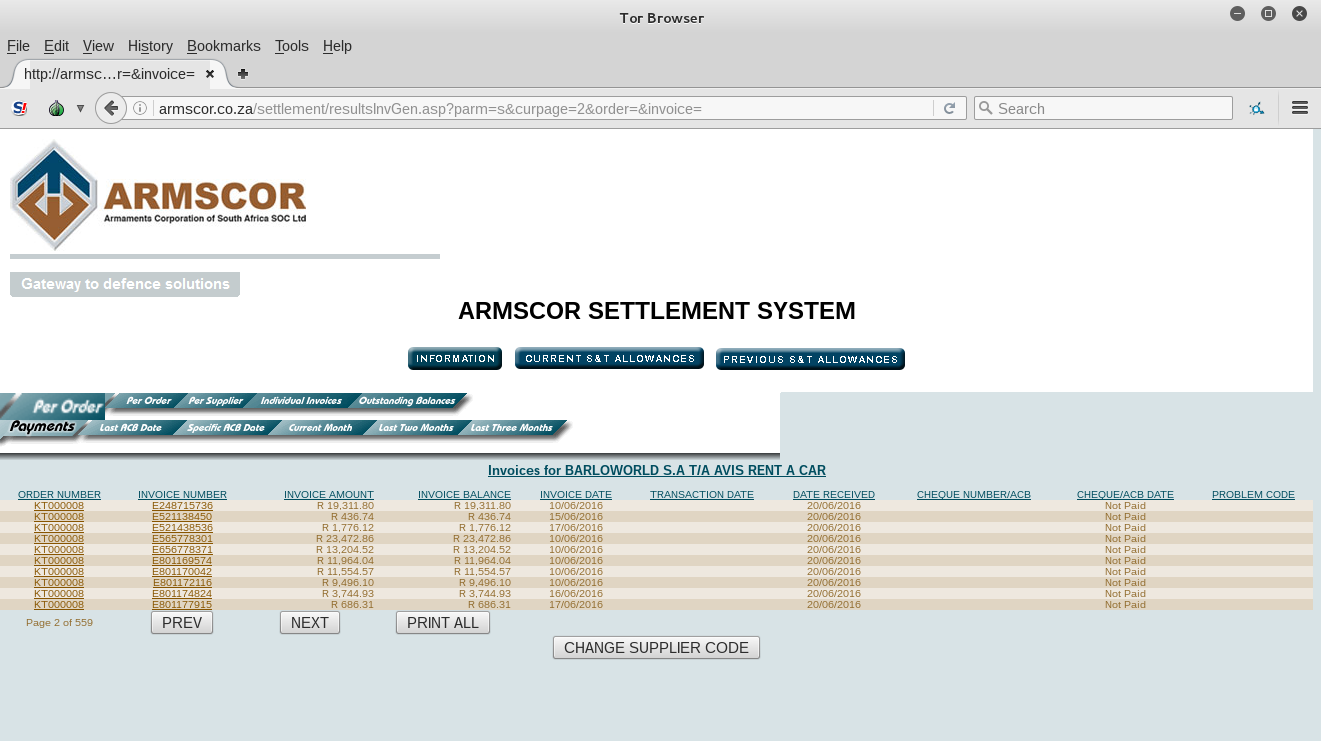Viewport: 1321px width, 741px height.
Task: Open invoice E801172116
Action: point(182,583)
